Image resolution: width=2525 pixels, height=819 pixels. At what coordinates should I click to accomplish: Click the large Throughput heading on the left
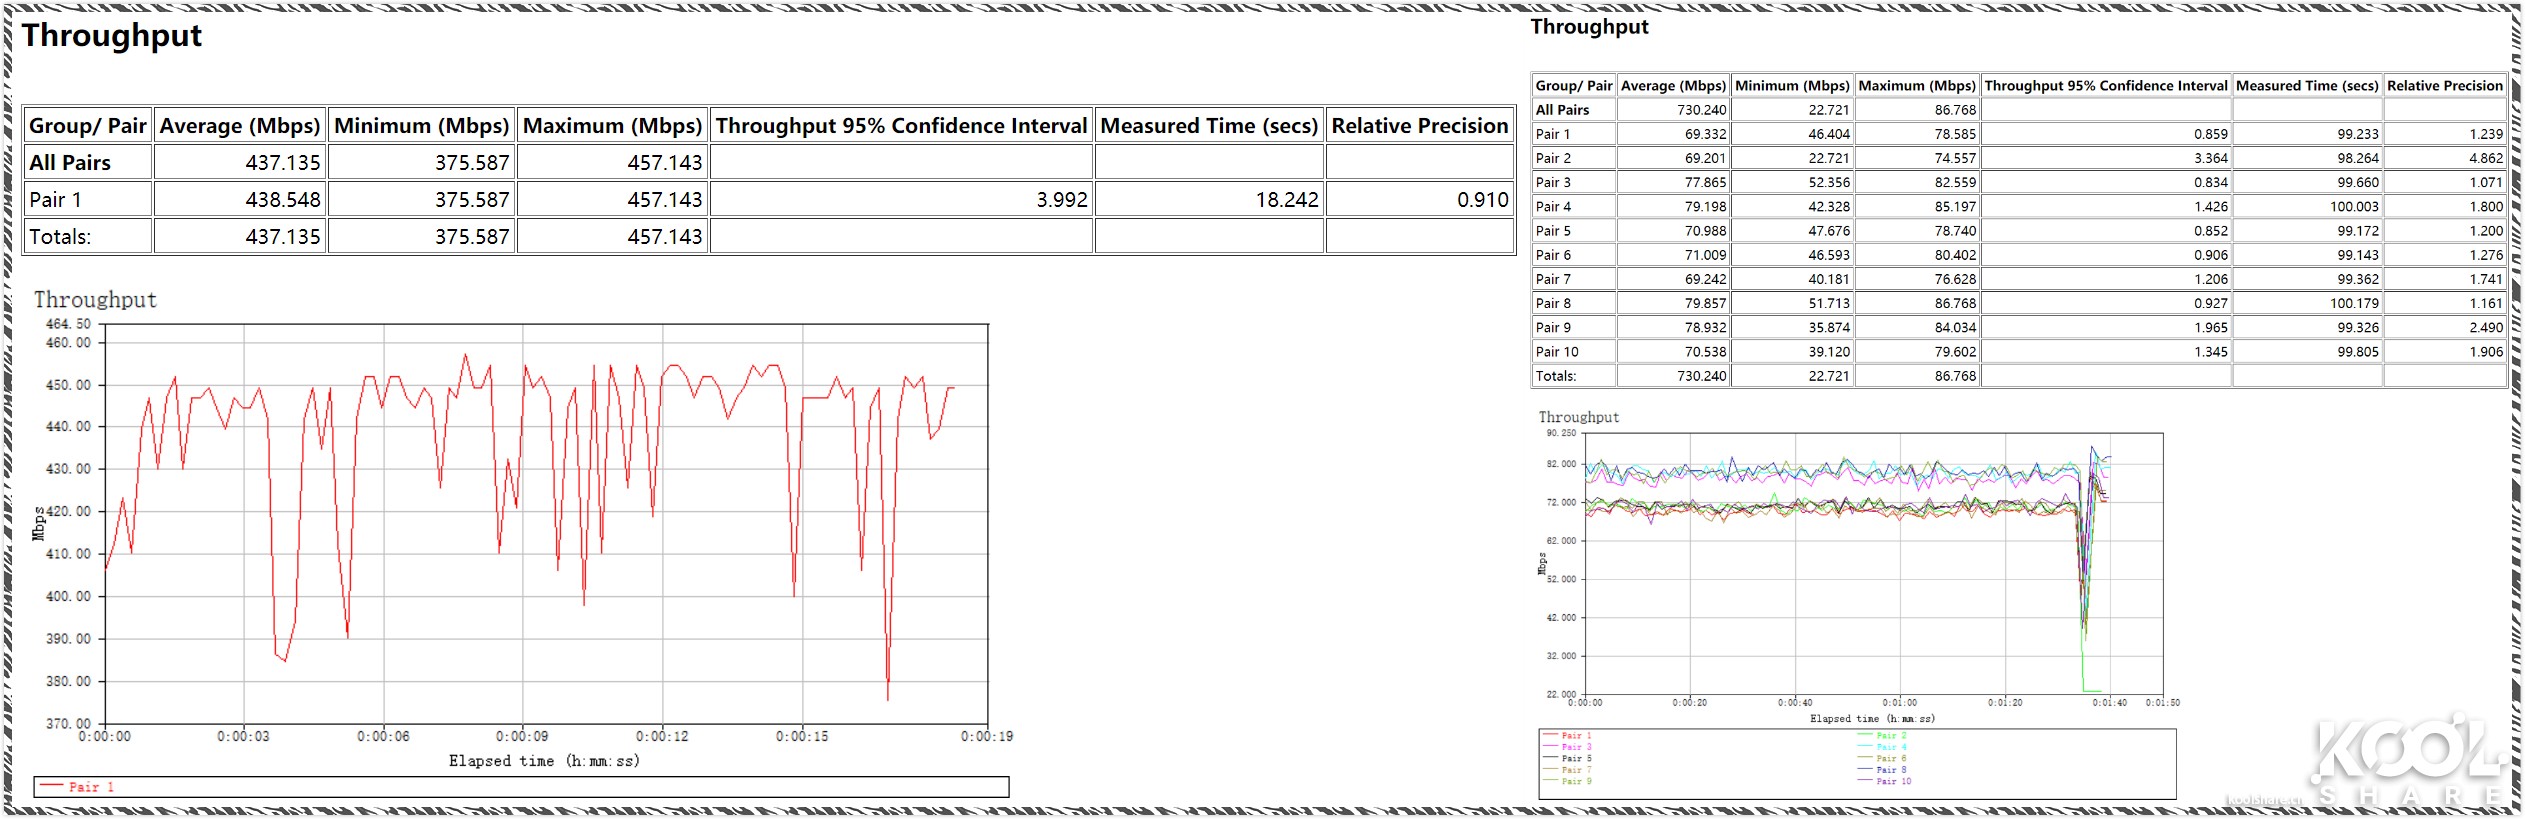pos(112,36)
